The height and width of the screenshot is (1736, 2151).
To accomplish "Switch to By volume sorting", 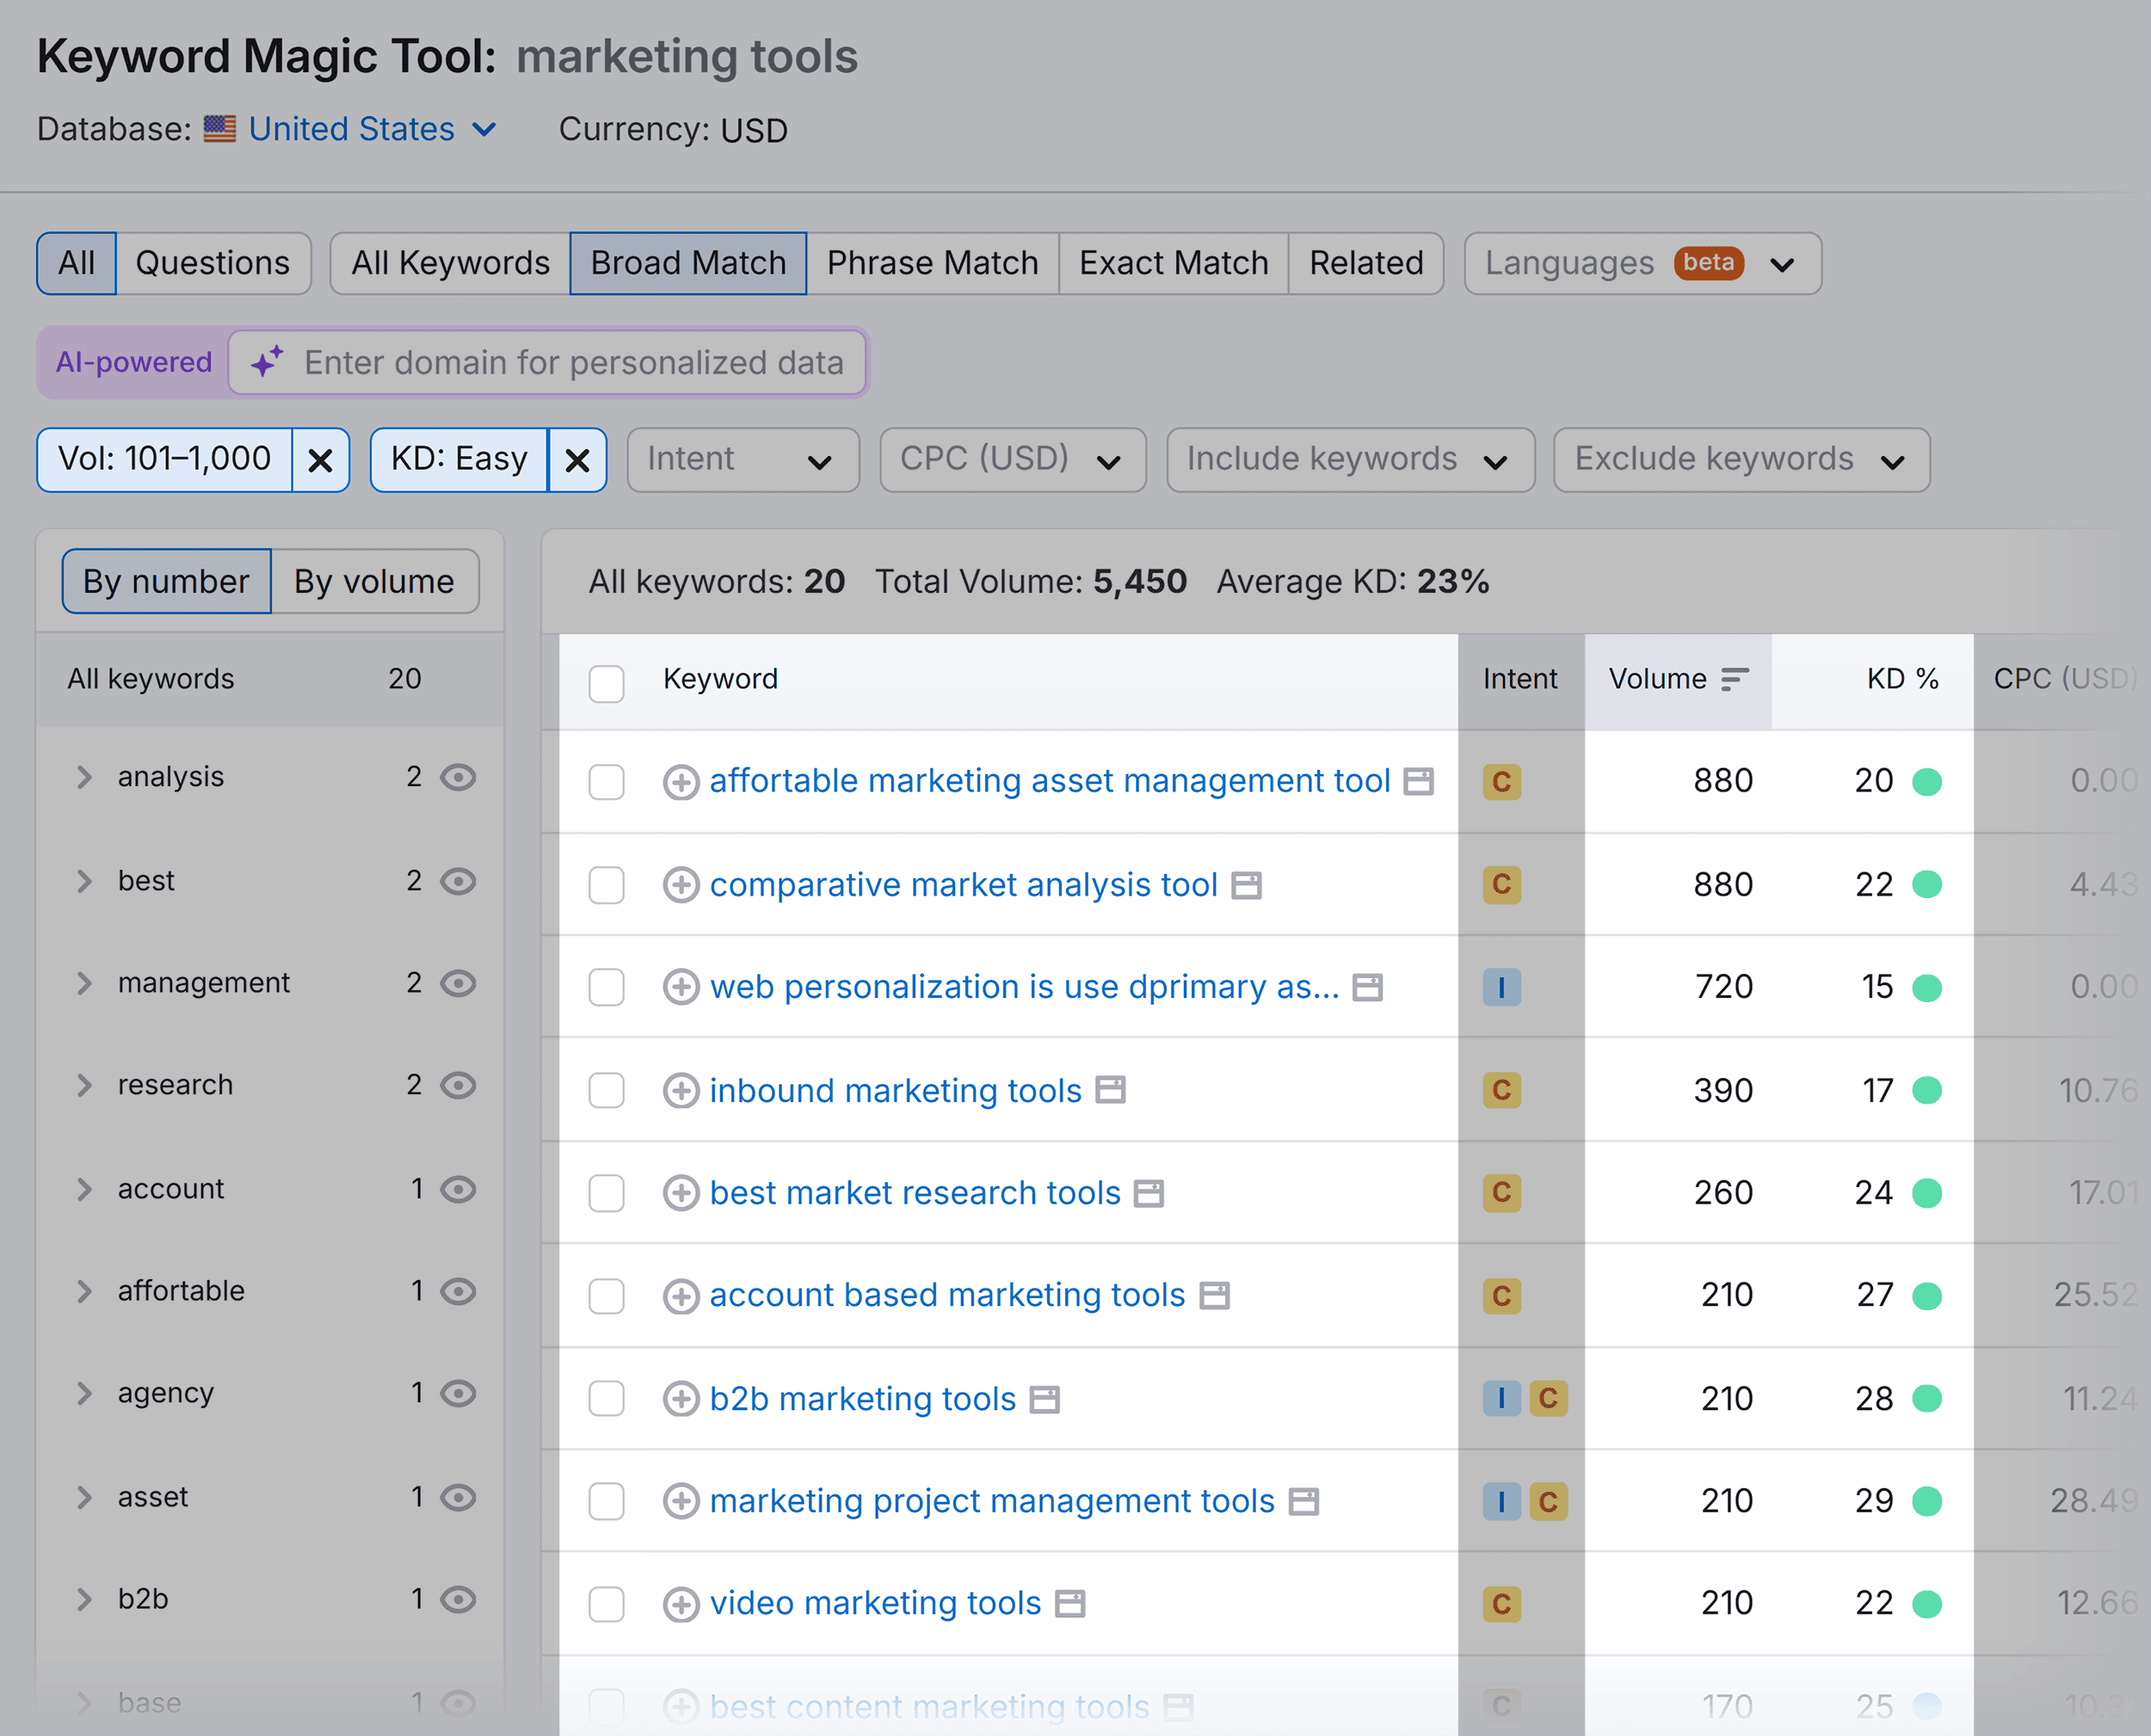I will (x=375, y=581).
